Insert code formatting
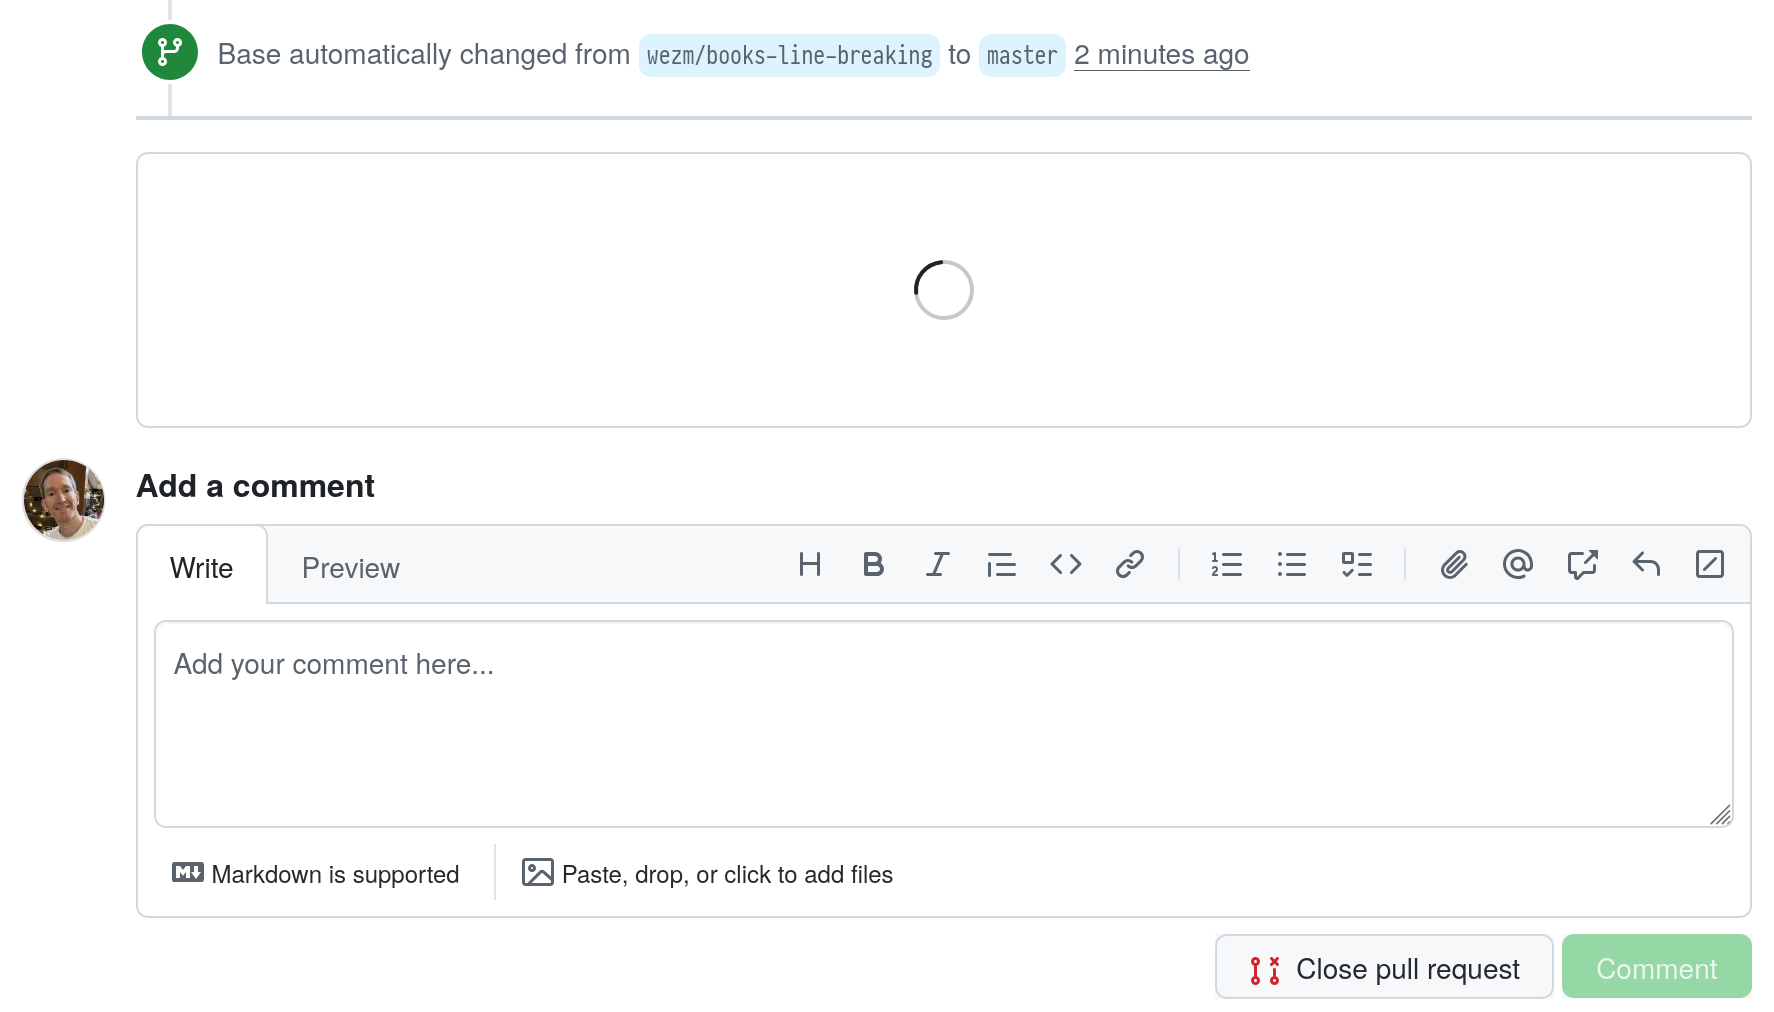This screenshot has width=1774, height=1012. 1065,565
